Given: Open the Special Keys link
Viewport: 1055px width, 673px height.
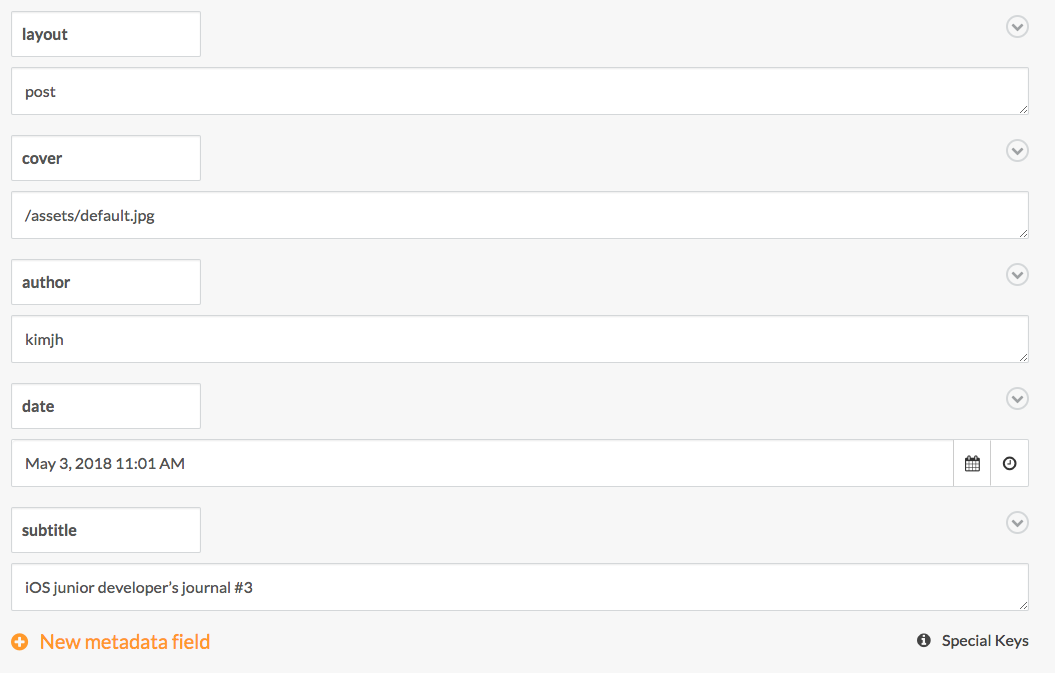Looking at the screenshot, I should click(985, 641).
